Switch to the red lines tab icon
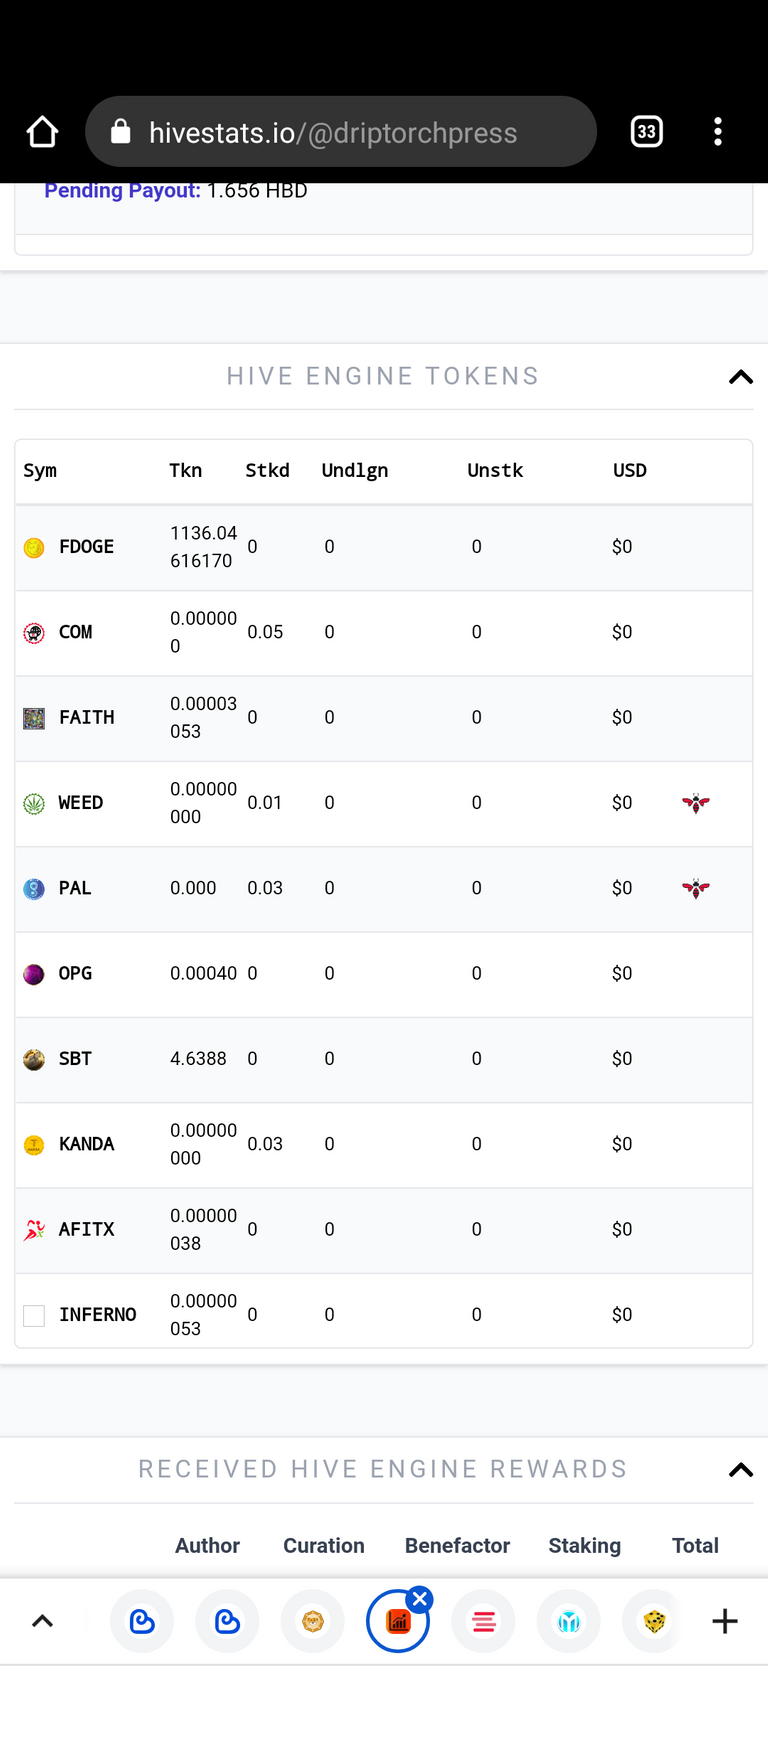Image resolution: width=768 pixels, height=1749 pixels. (484, 1621)
